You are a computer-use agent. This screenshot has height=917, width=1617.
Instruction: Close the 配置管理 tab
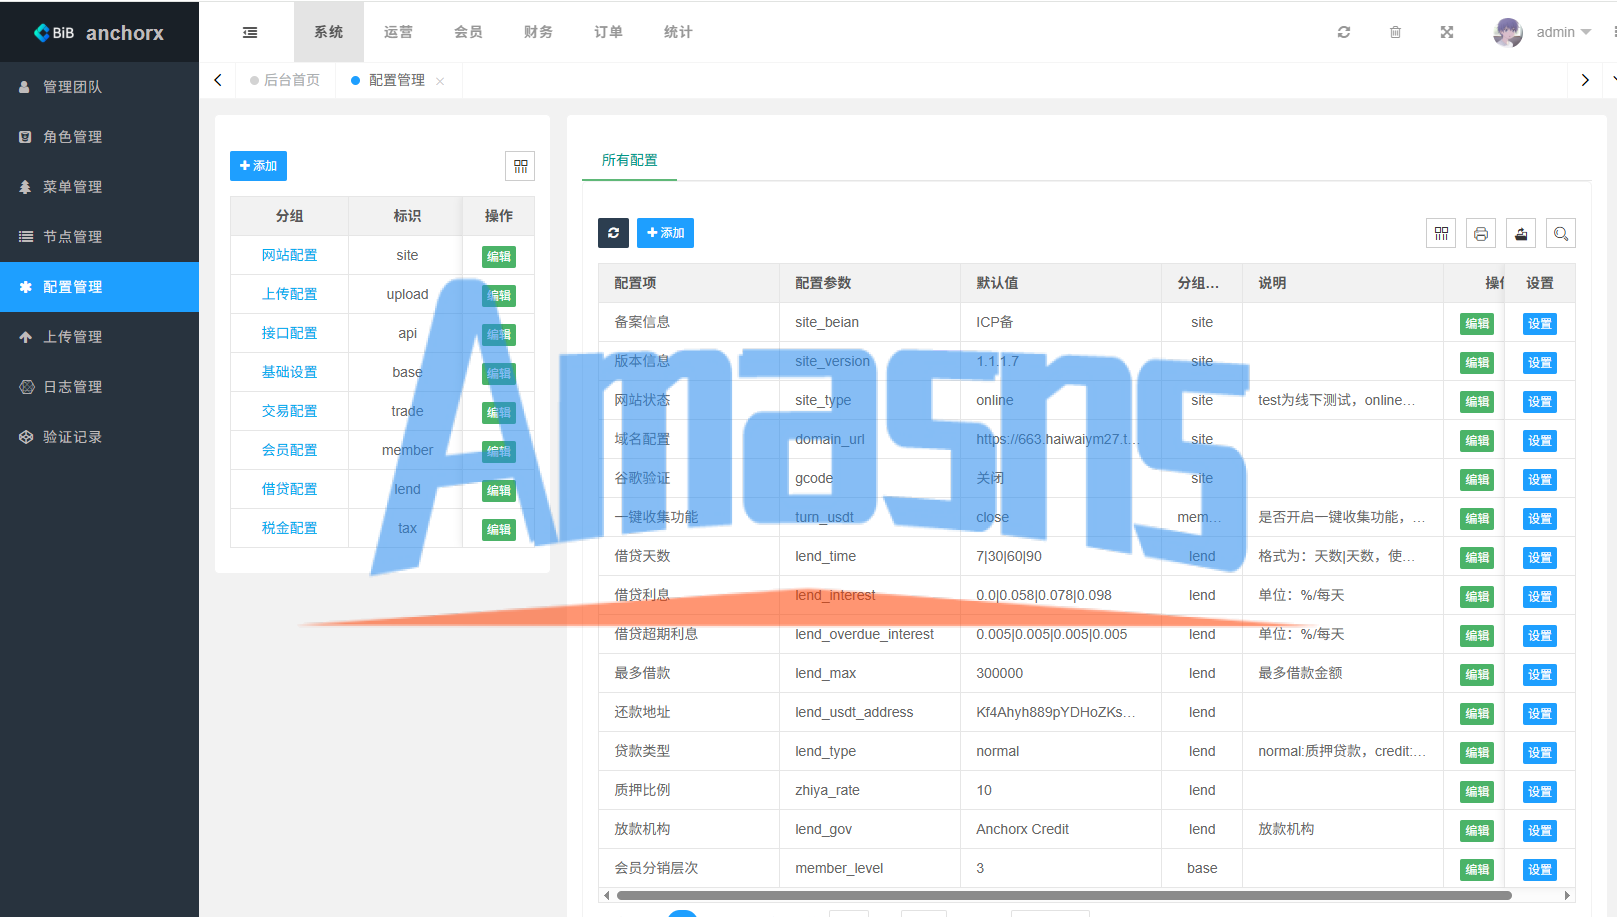coord(440,81)
